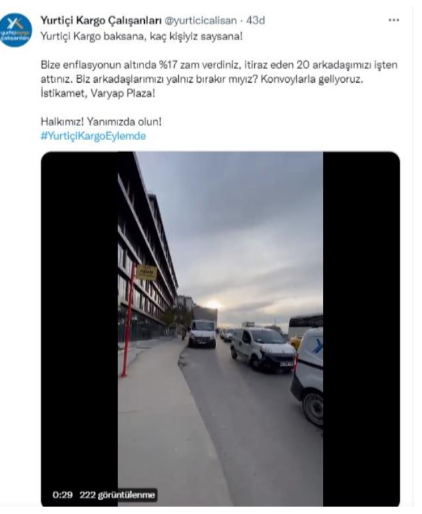Screen dimensions: 422x514
Task: Click the yellow sign on the red pole in video
Action: [146, 273]
